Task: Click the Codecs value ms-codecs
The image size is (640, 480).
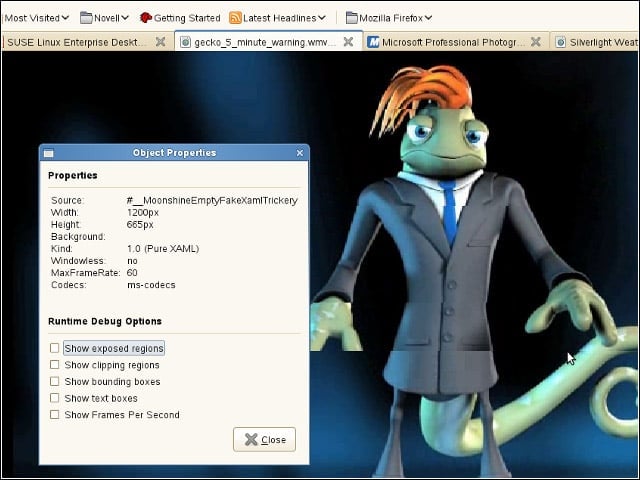Action: 151,285
